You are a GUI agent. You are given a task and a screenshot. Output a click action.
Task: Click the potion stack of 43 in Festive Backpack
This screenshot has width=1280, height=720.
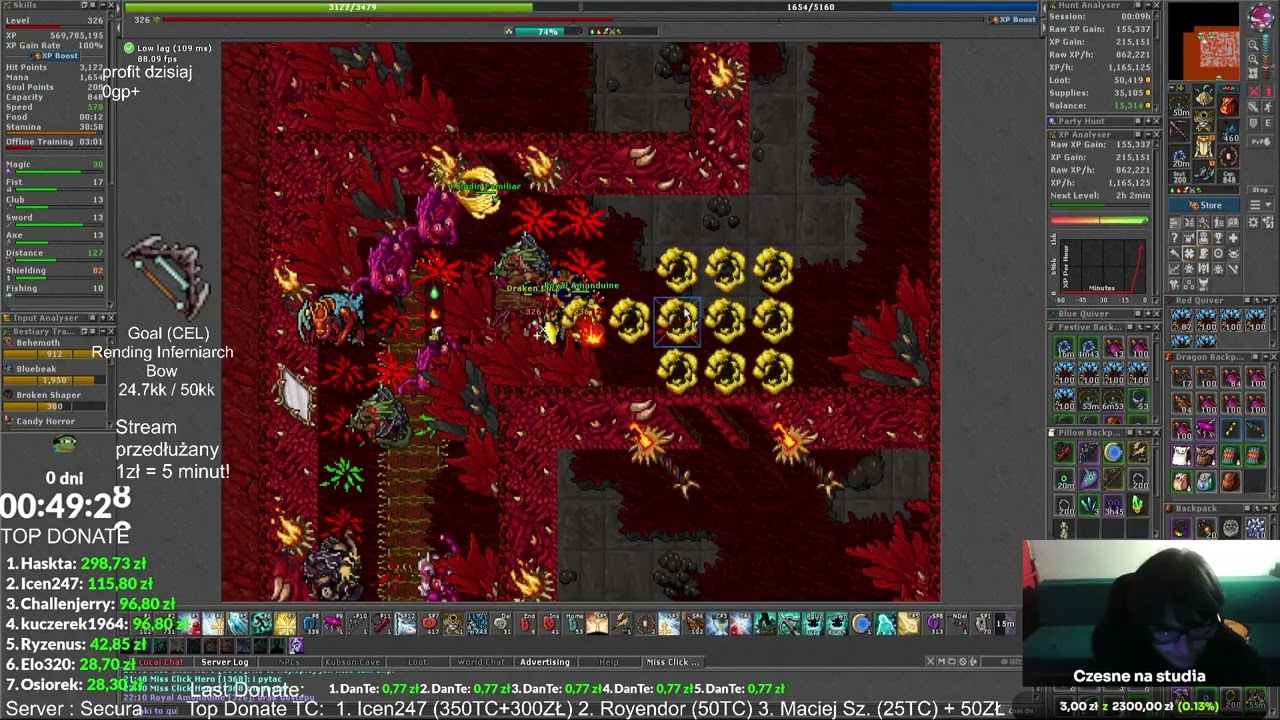coord(1113,347)
